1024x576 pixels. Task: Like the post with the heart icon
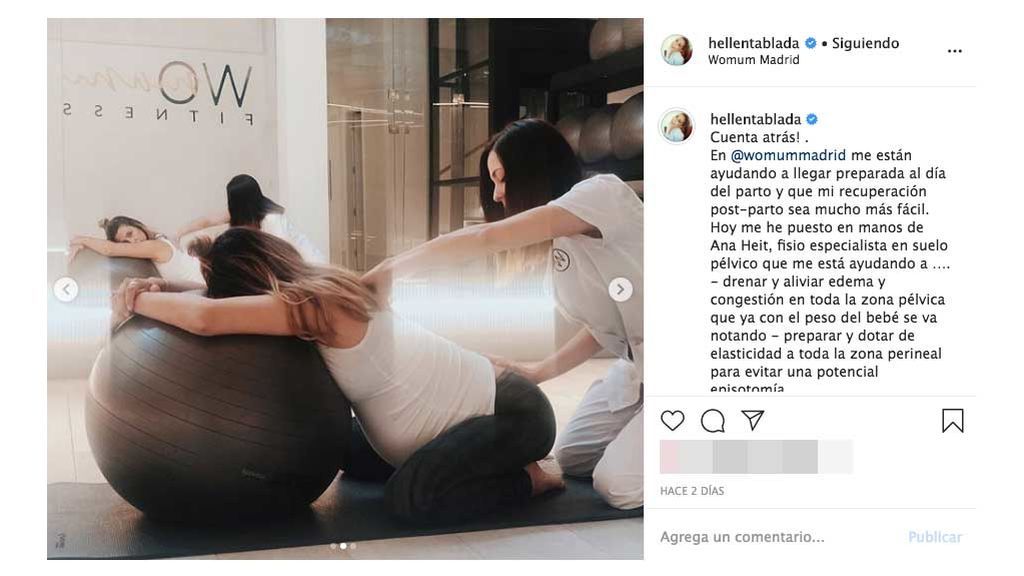tap(672, 421)
